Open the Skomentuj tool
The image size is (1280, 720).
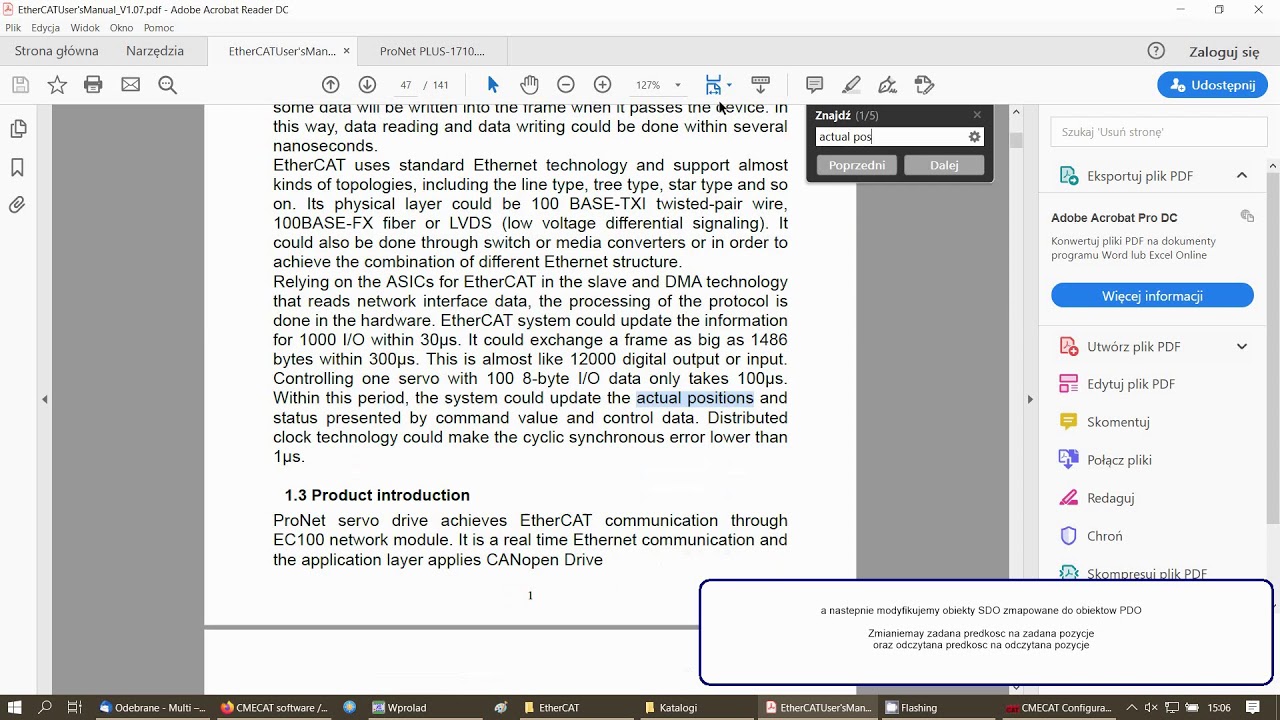click(1118, 422)
